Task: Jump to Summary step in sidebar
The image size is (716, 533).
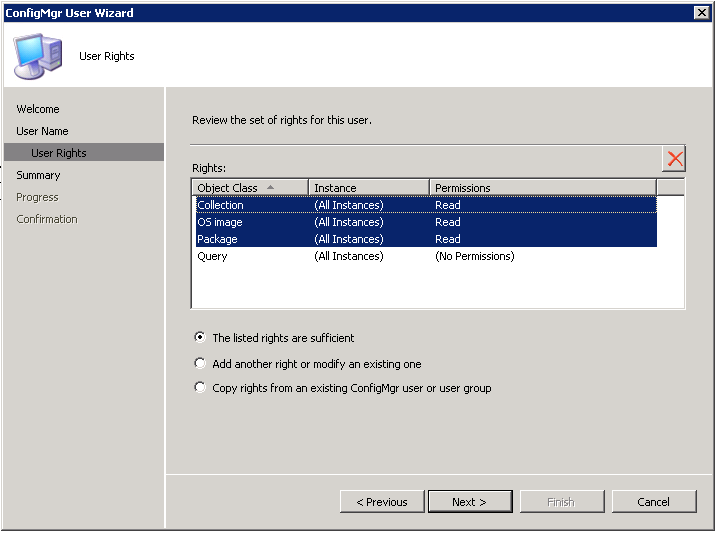Action: tap(38, 175)
